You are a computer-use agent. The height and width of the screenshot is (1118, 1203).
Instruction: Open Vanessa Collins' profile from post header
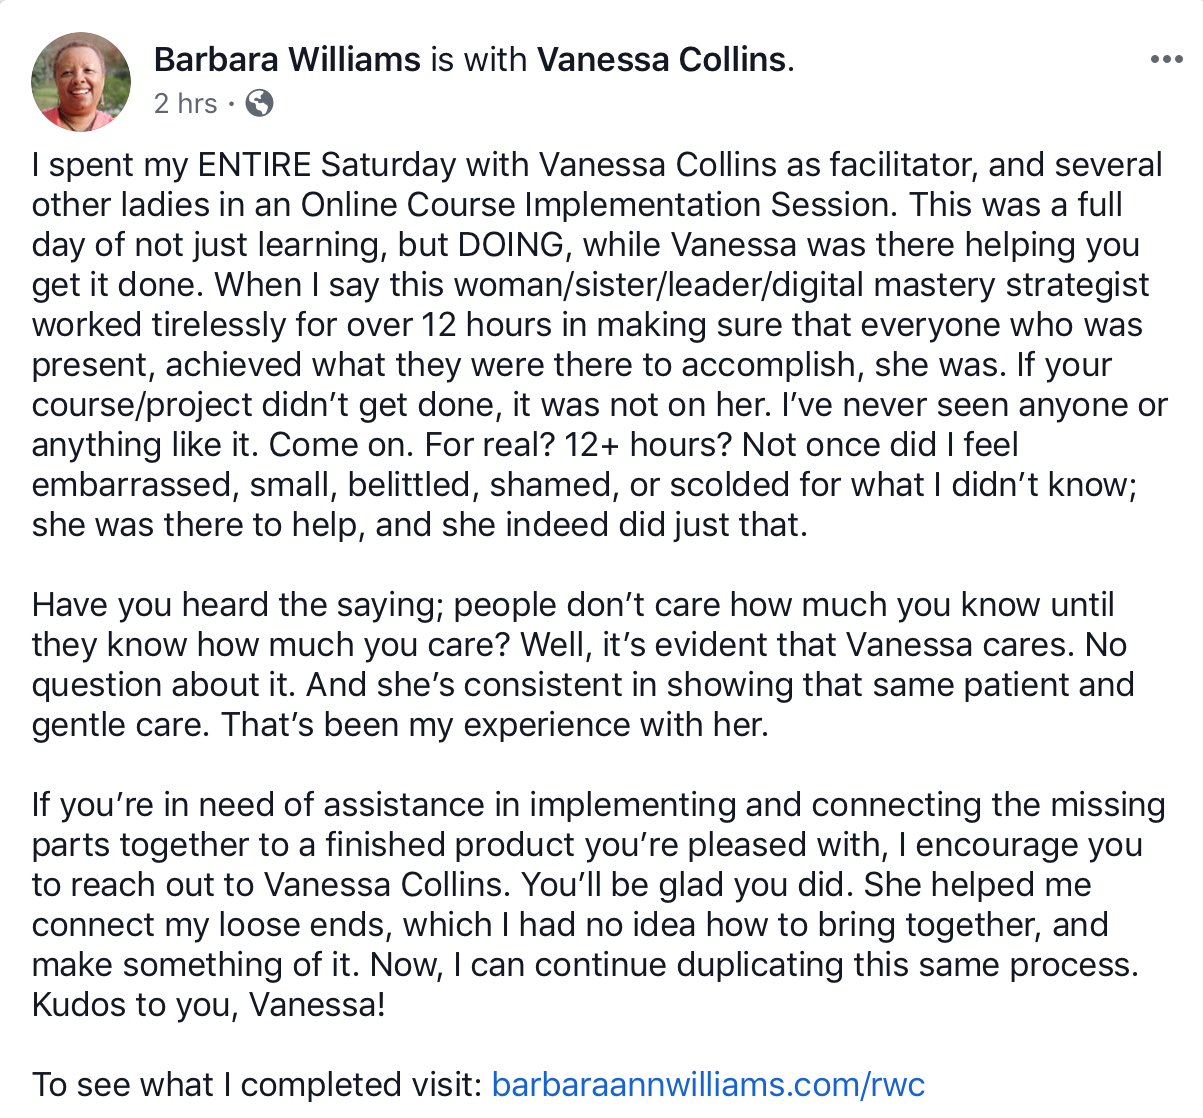[662, 60]
